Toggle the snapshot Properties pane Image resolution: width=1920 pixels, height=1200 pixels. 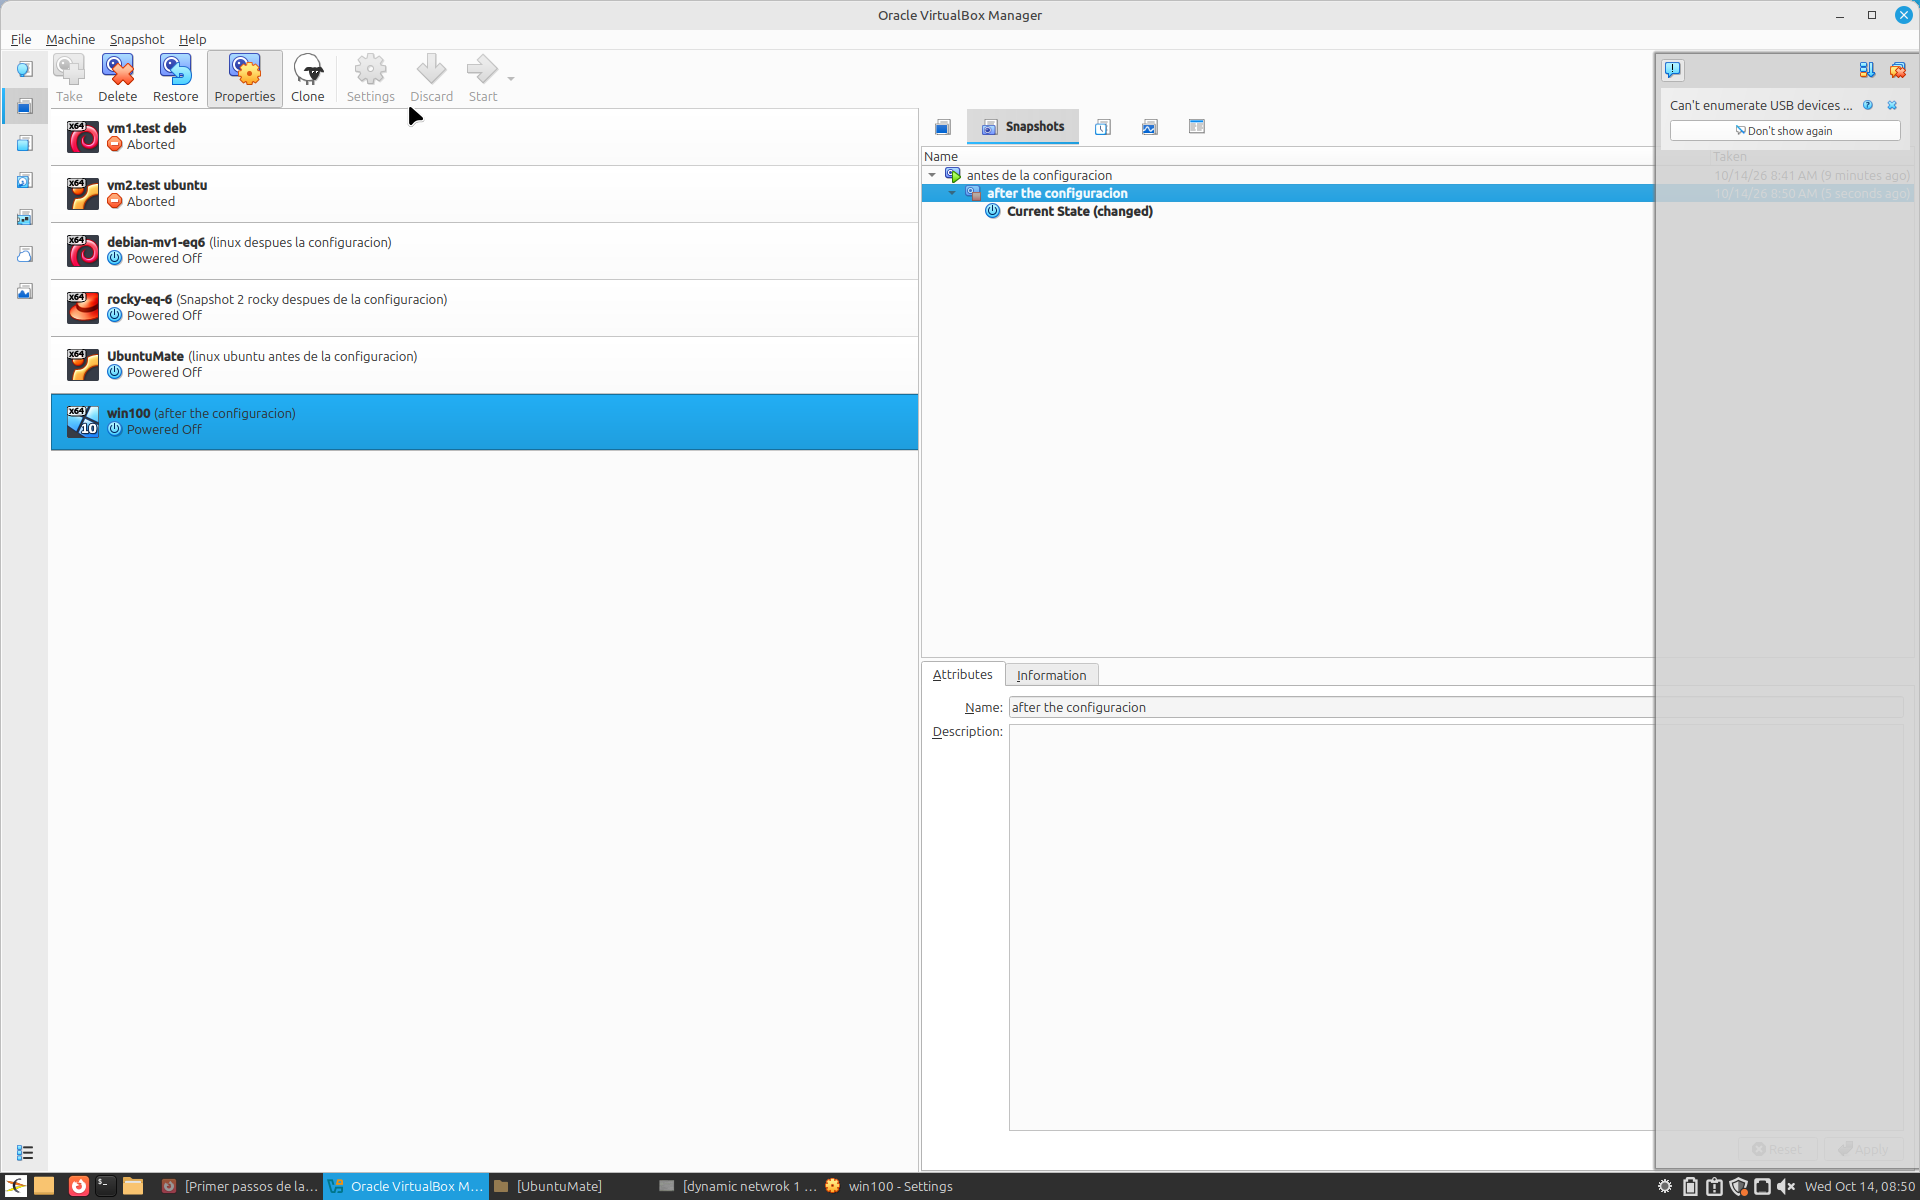point(244,78)
